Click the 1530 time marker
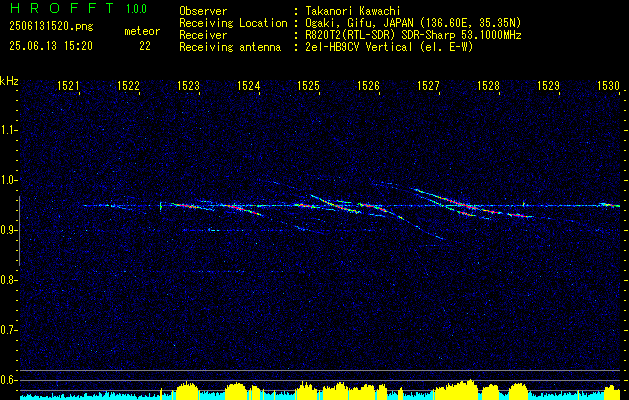Image resolution: width=629 pixels, height=400 pixels. tap(609, 85)
